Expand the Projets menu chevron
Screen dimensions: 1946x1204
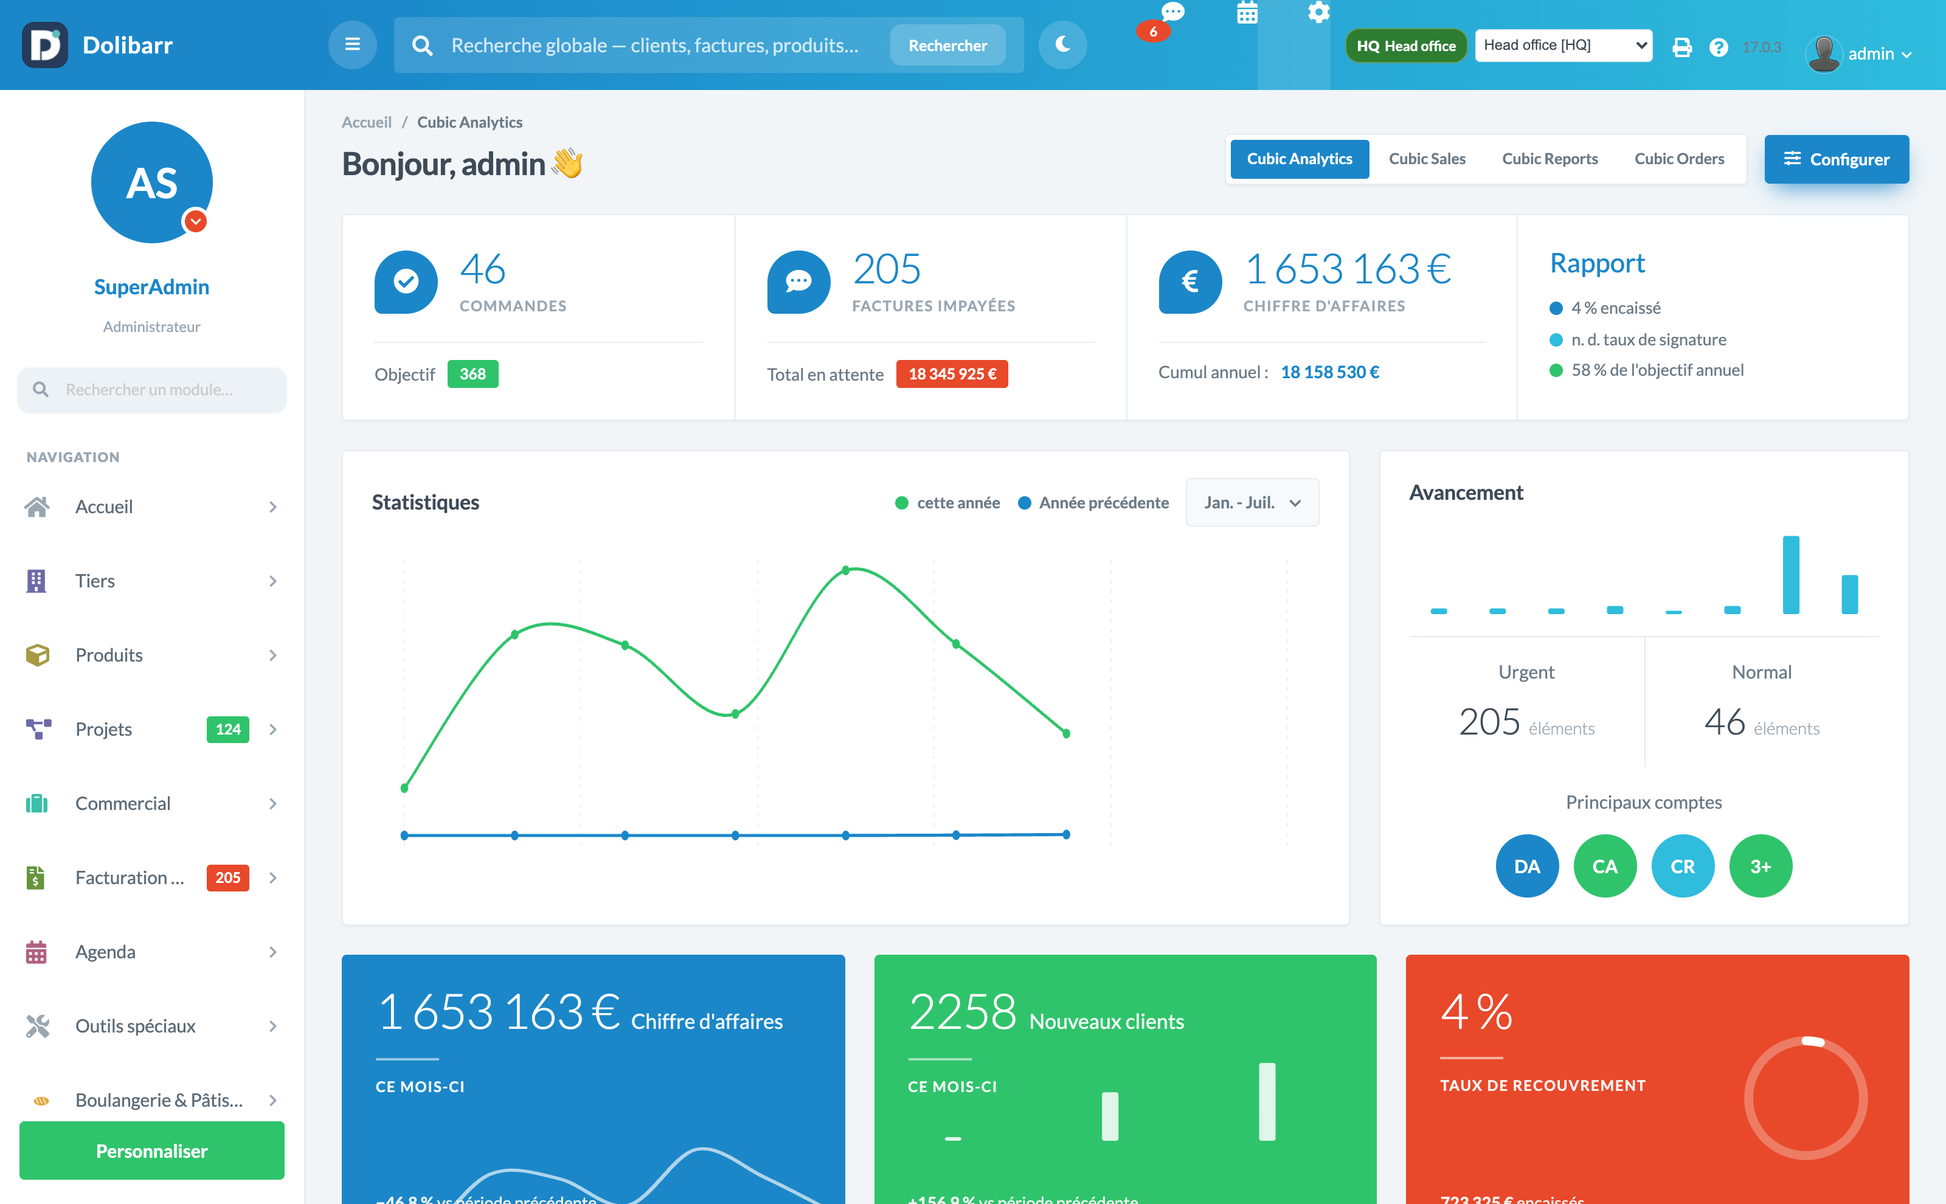272,729
